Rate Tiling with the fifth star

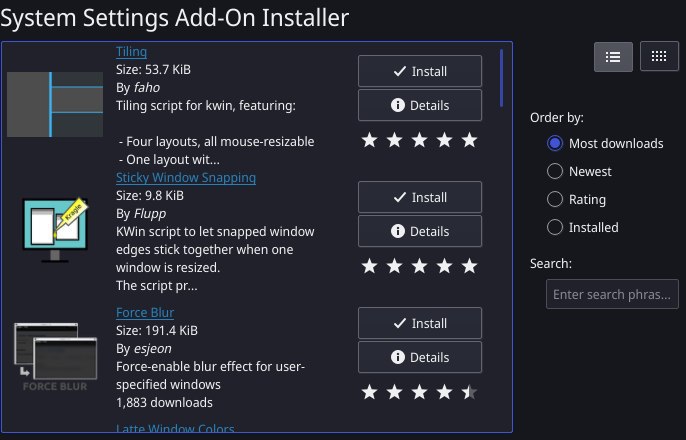pos(469,140)
